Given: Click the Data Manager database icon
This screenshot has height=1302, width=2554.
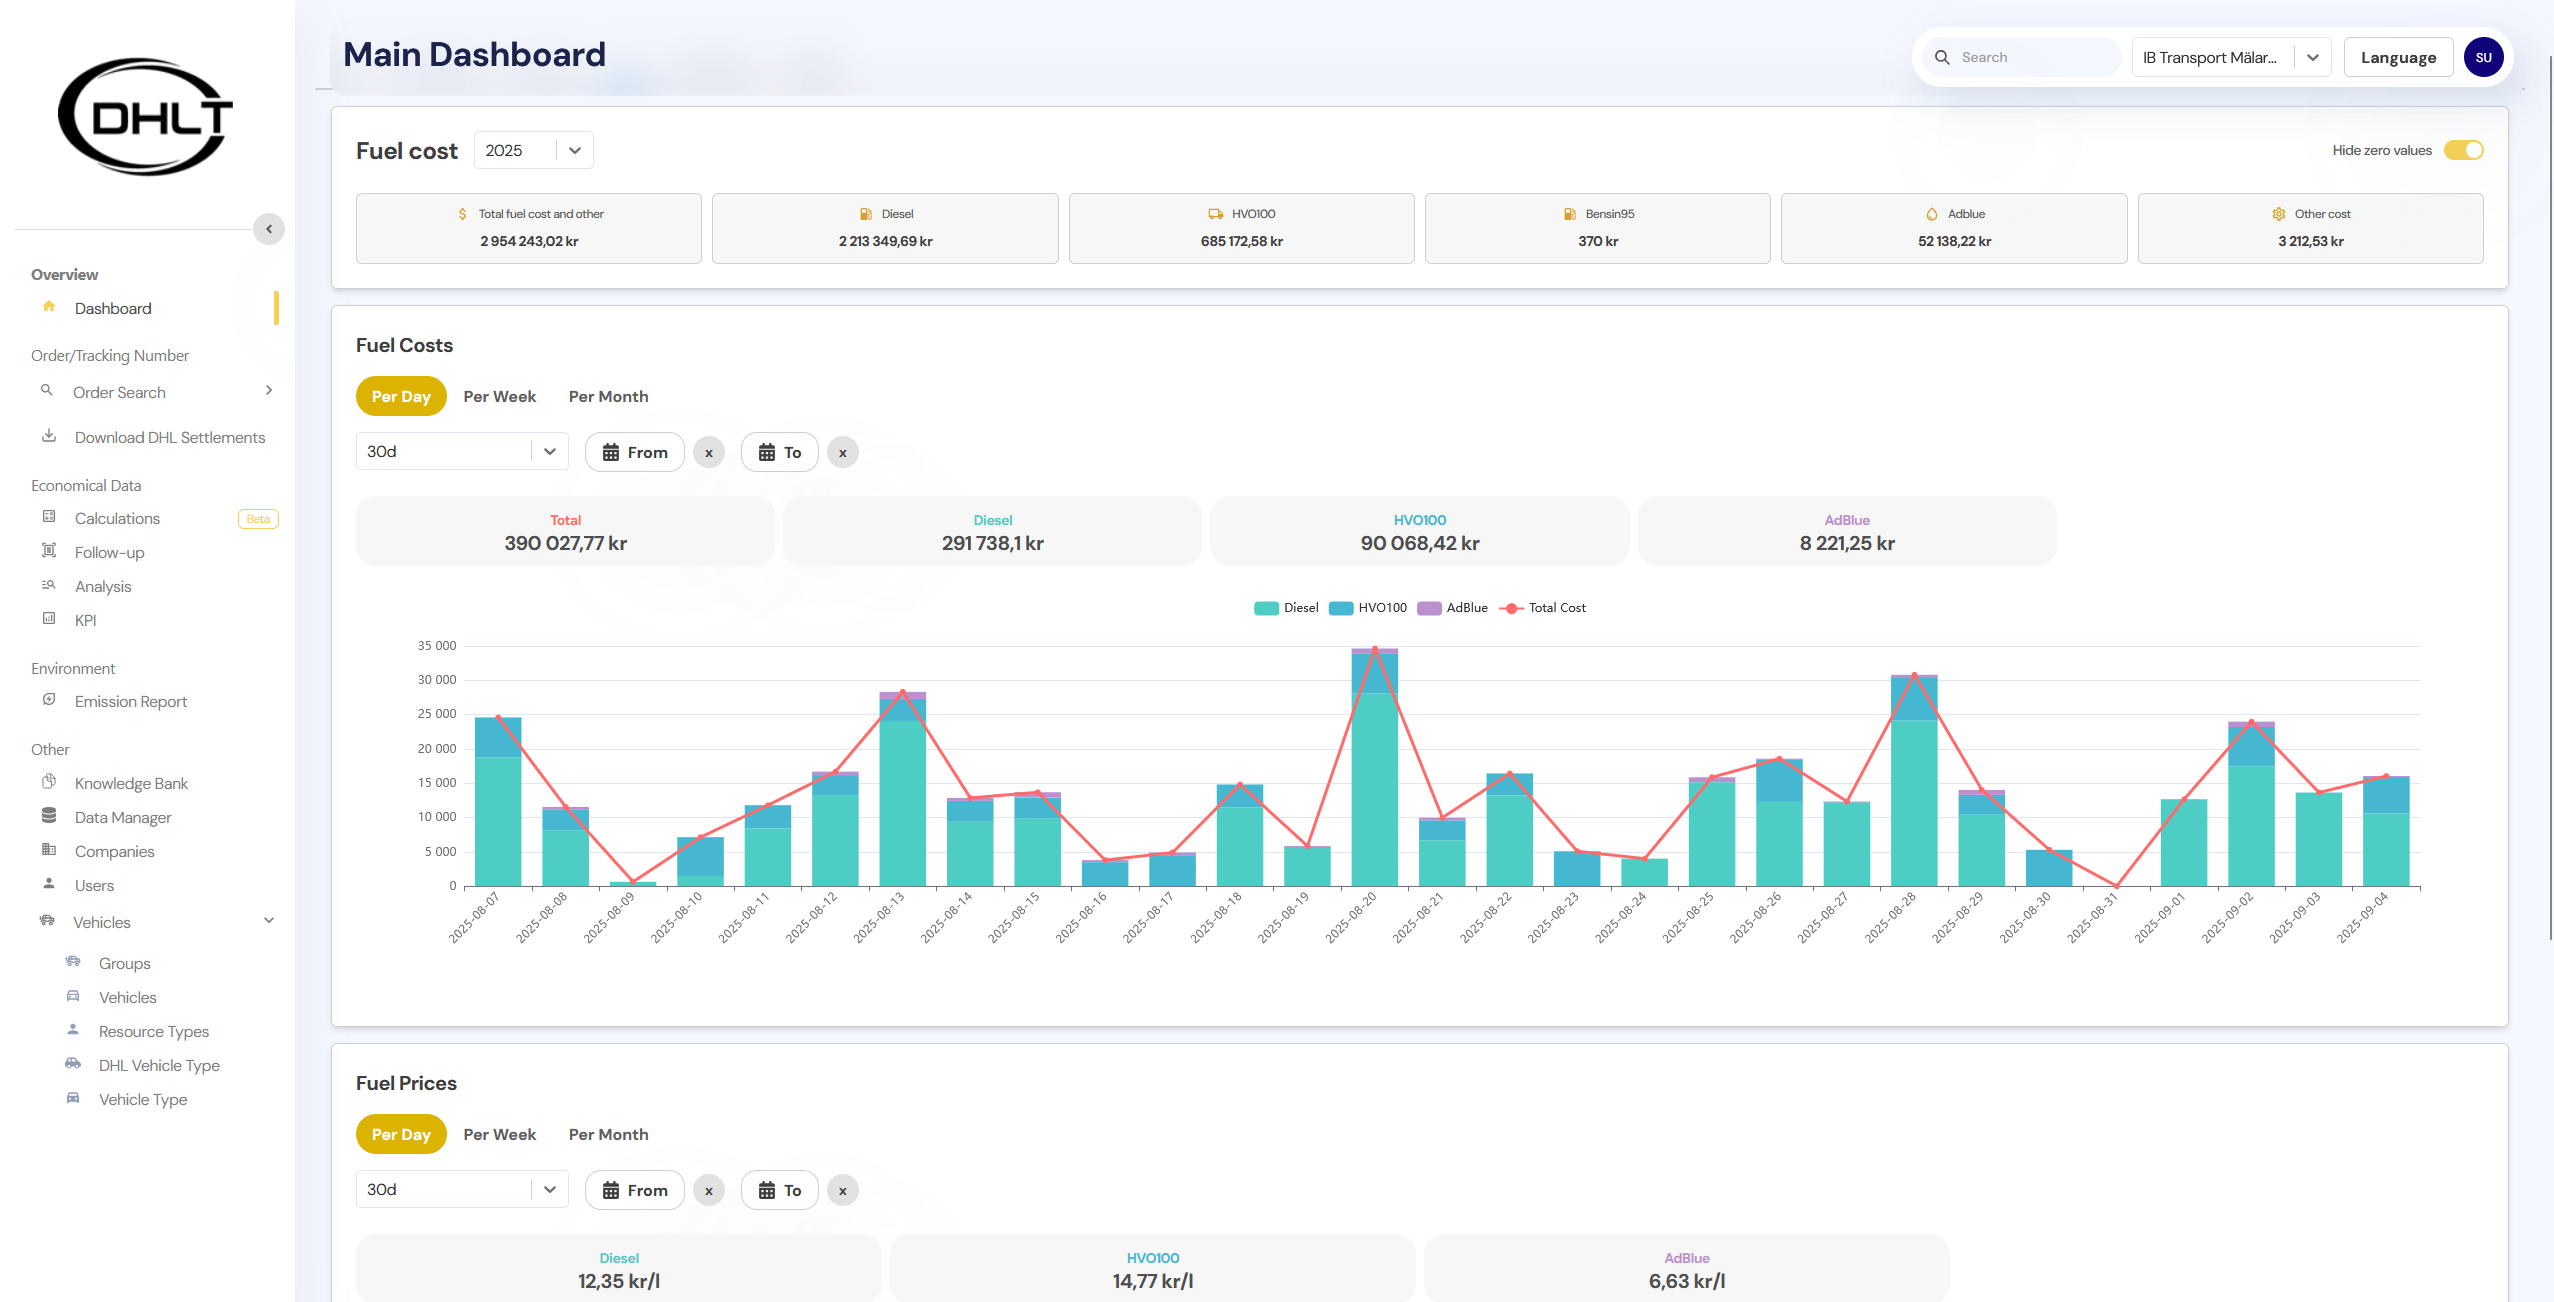Looking at the screenshot, I should click(x=49, y=816).
